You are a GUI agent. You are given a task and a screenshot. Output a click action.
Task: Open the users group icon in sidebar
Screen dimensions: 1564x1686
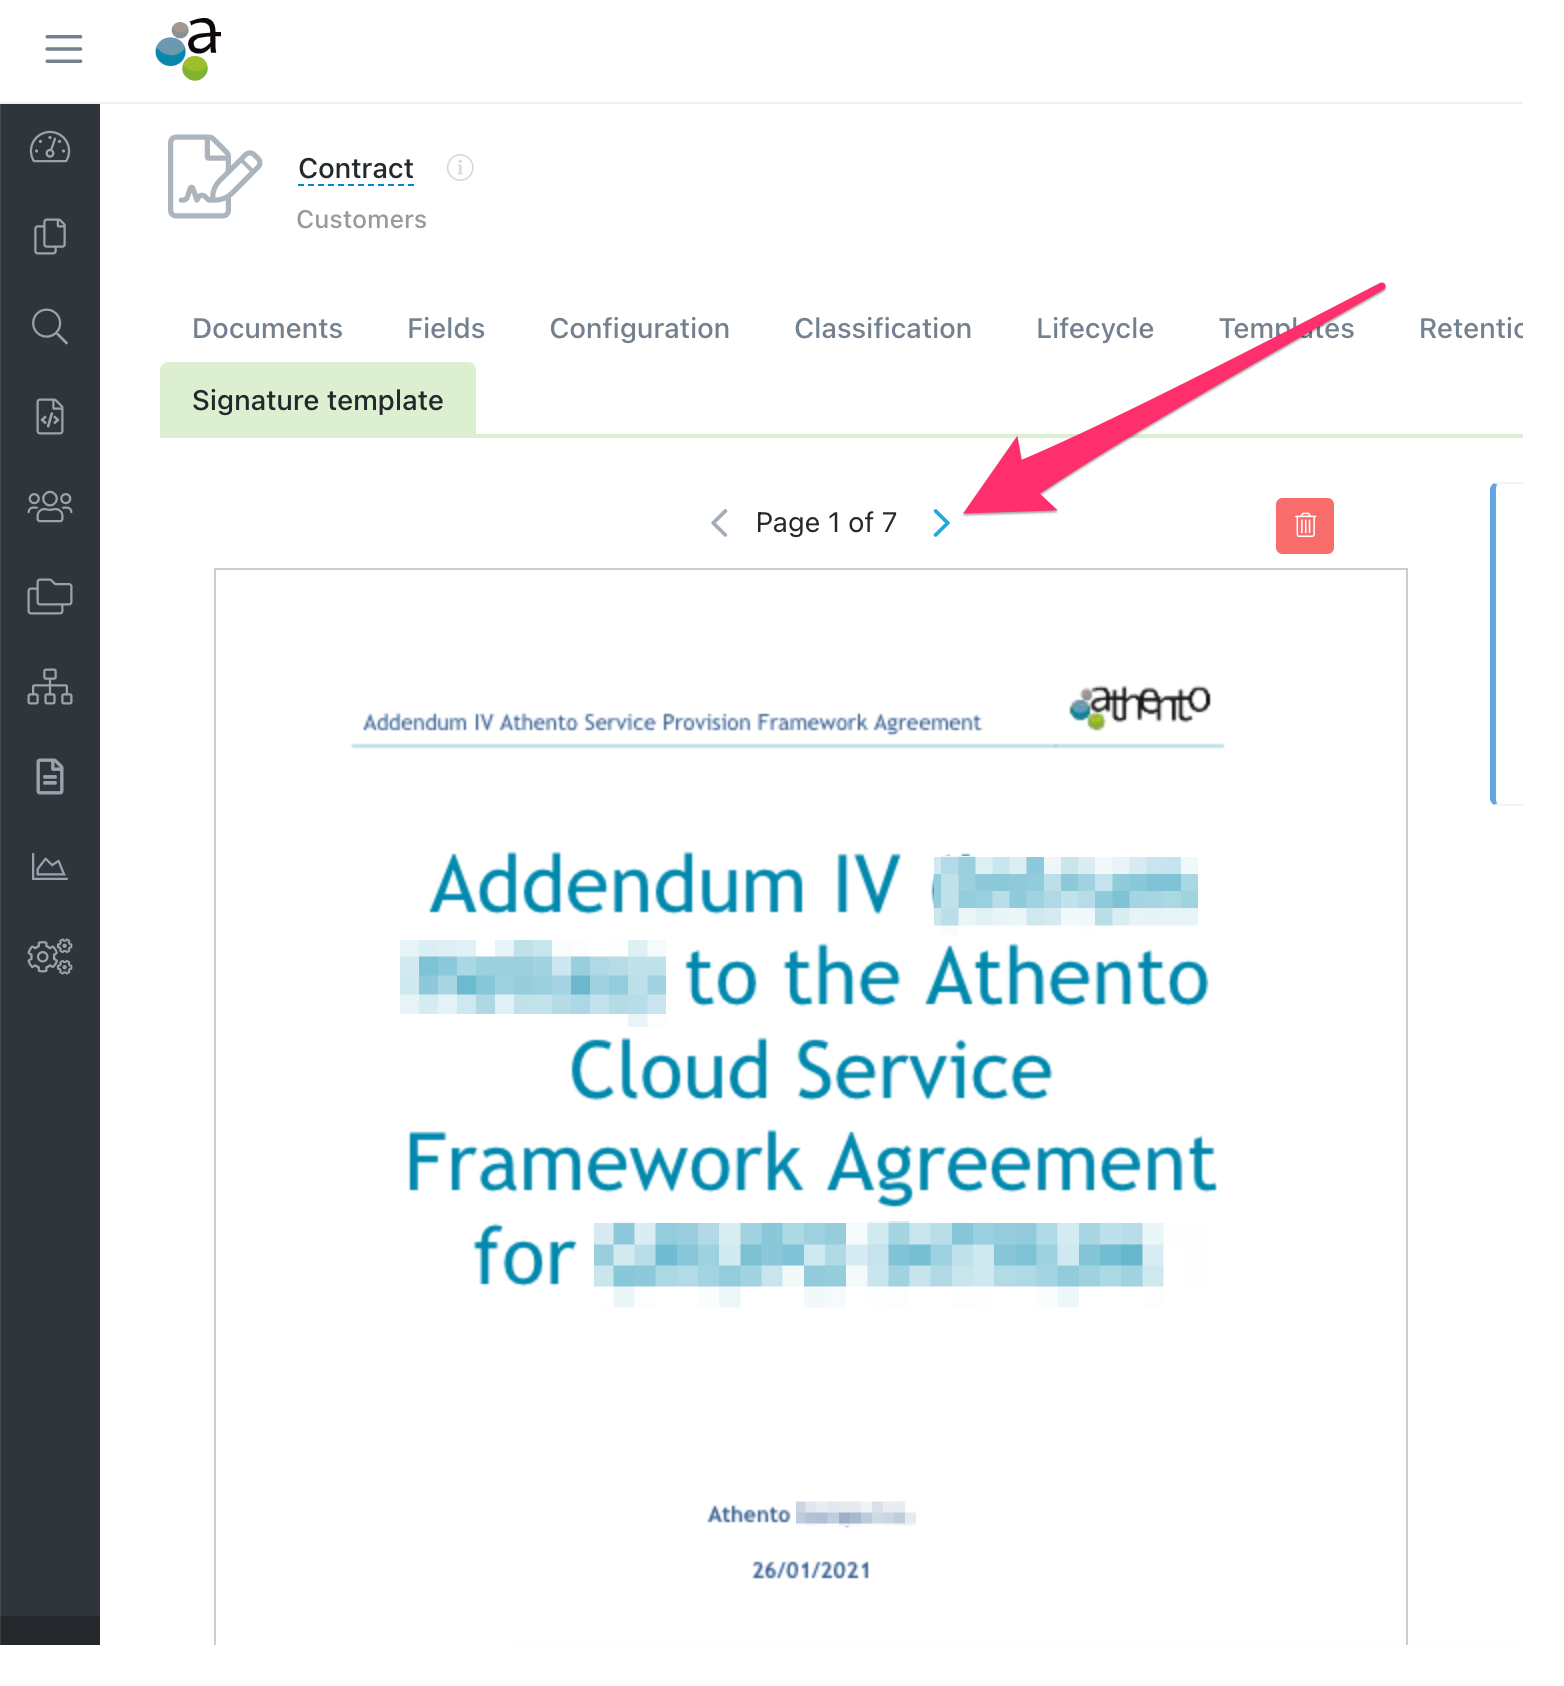click(x=49, y=506)
